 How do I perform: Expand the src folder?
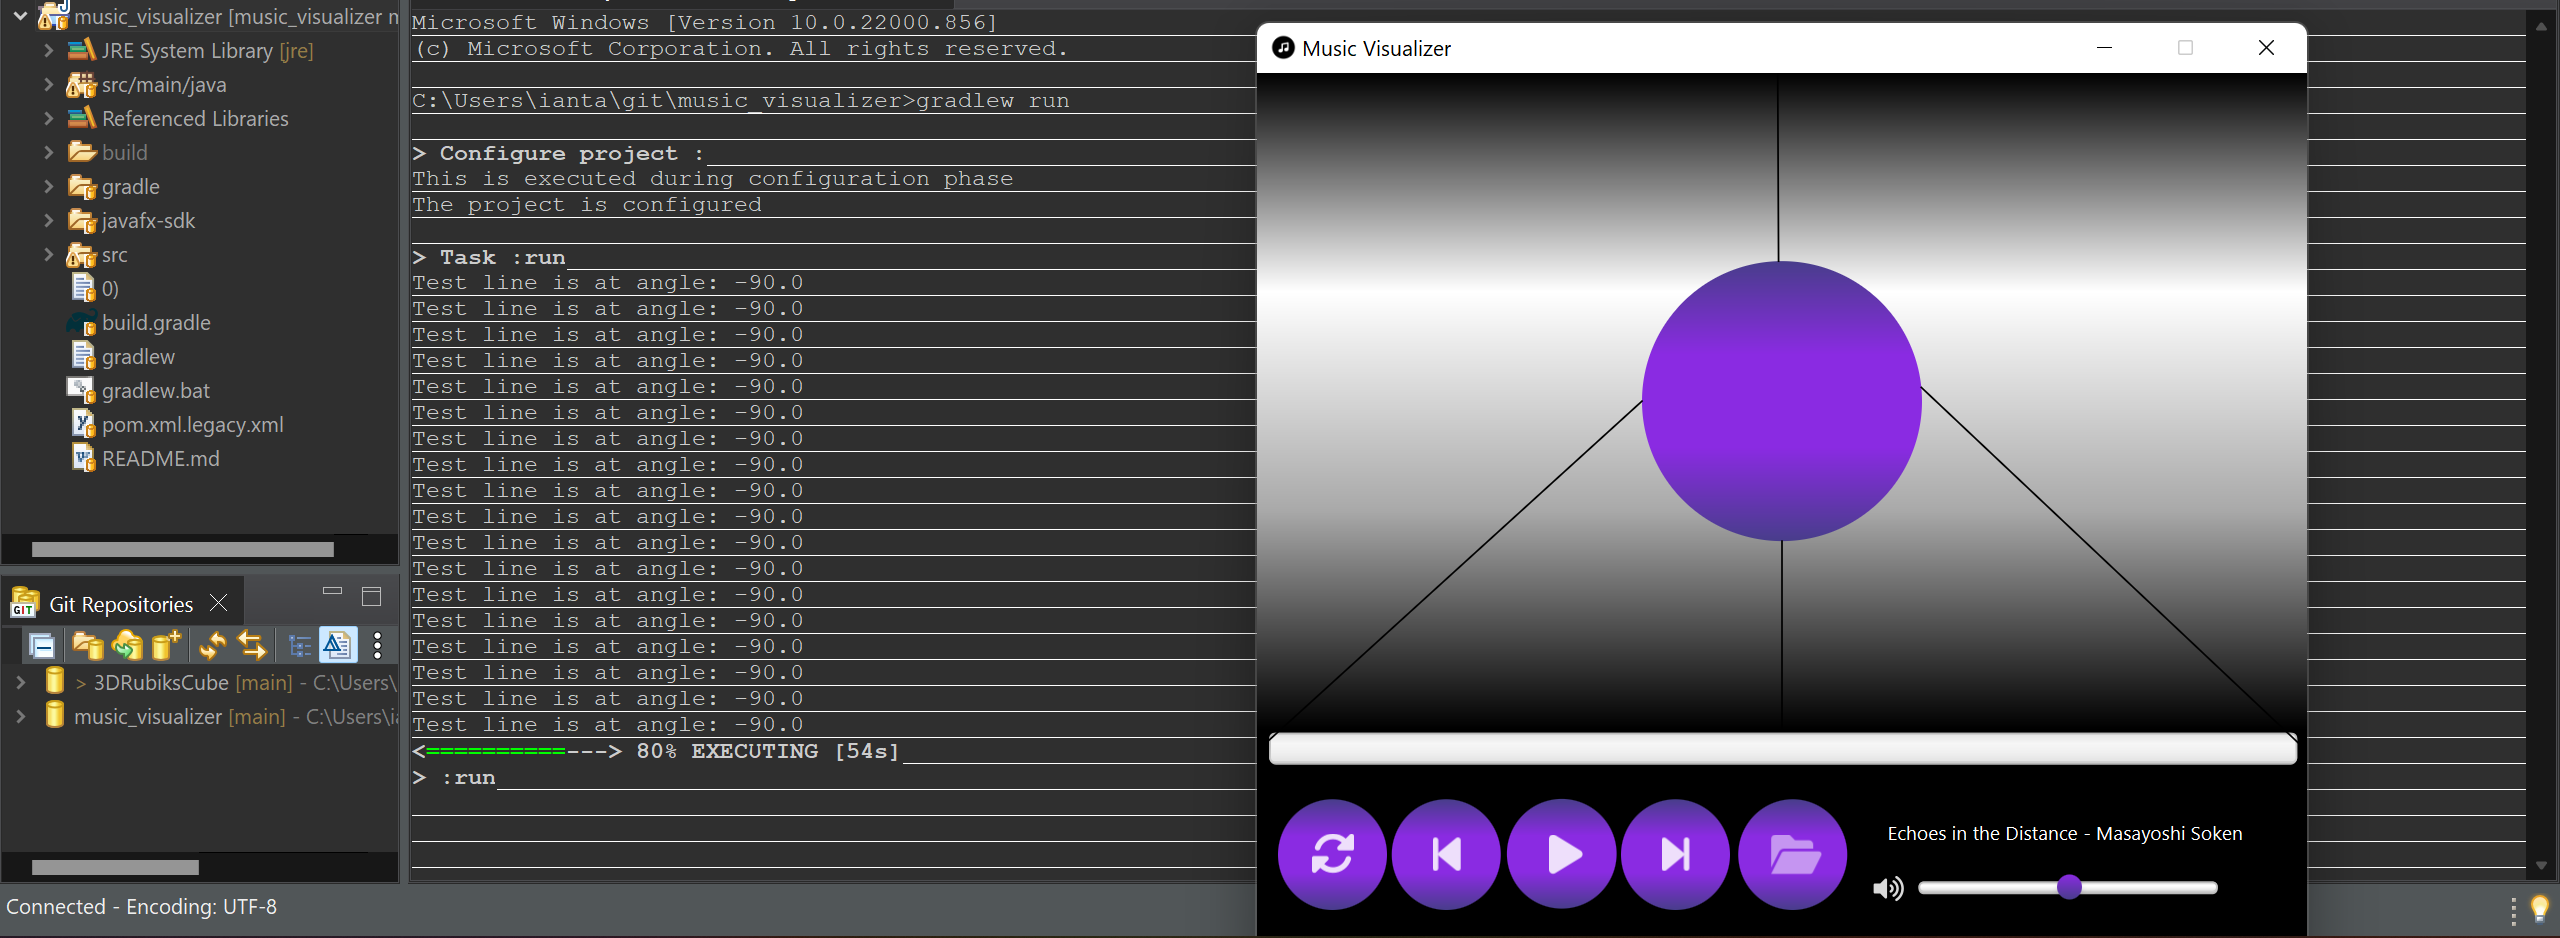pos(48,254)
